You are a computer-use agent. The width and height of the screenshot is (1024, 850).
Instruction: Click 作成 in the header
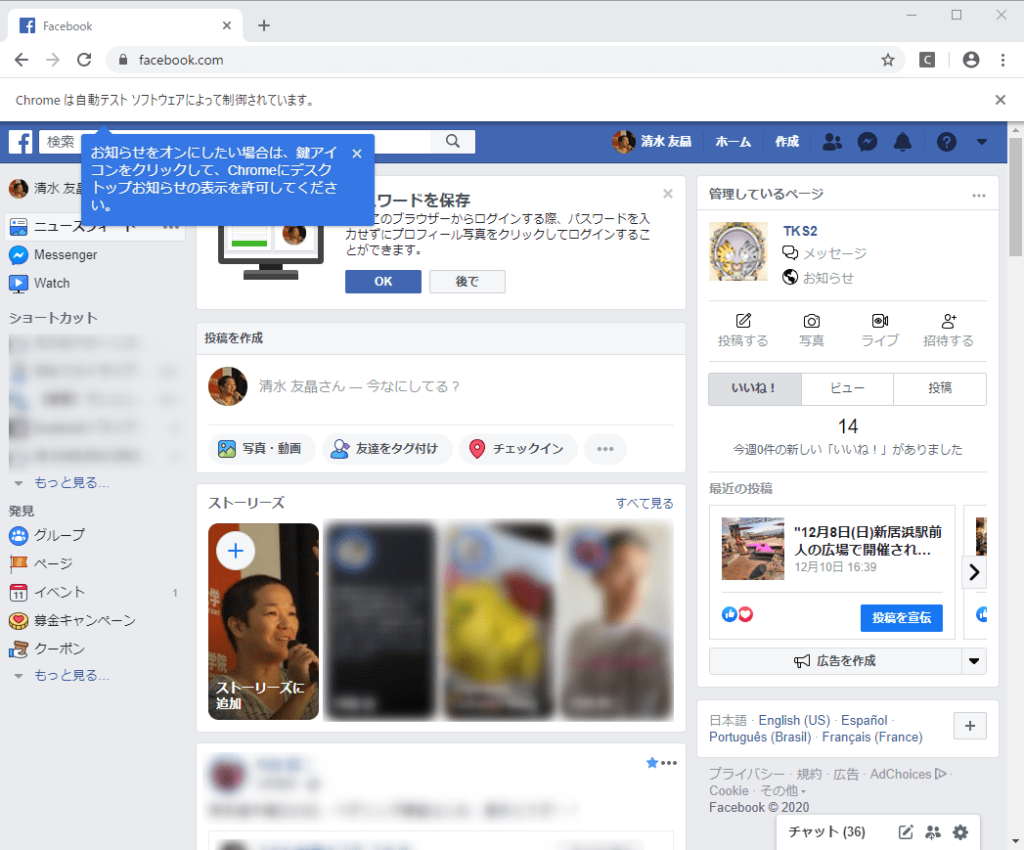(x=787, y=142)
